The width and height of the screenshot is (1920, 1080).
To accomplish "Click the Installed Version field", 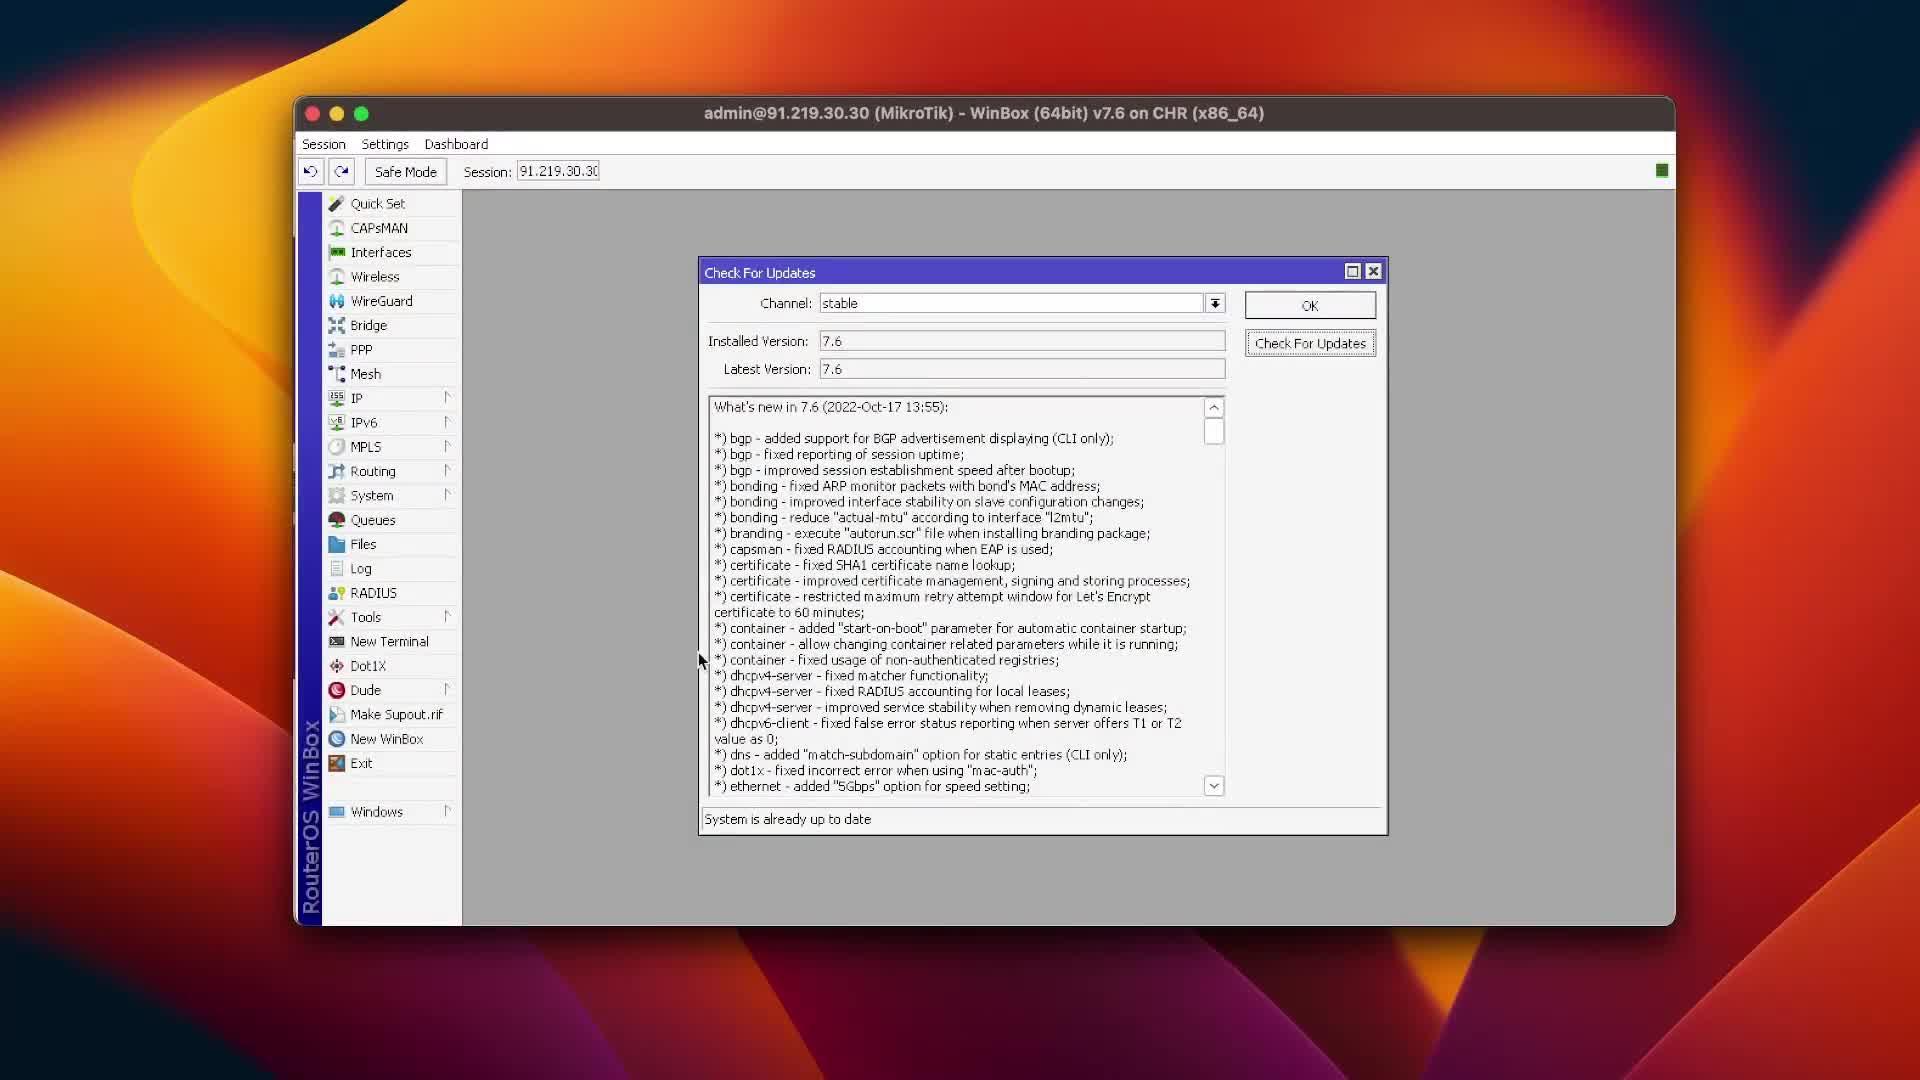I will pyautogui.click(x=1022, y=341).
